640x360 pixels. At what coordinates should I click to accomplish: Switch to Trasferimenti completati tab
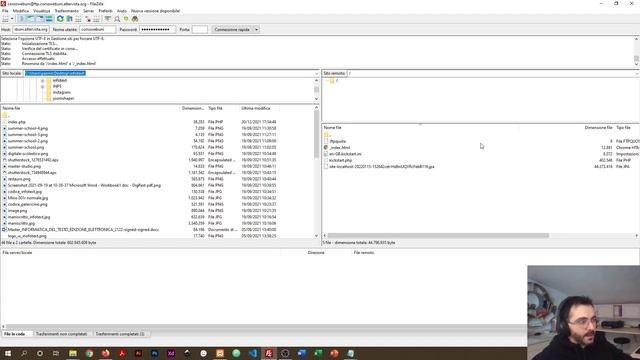pyautogui.click(x=120, y=334)
